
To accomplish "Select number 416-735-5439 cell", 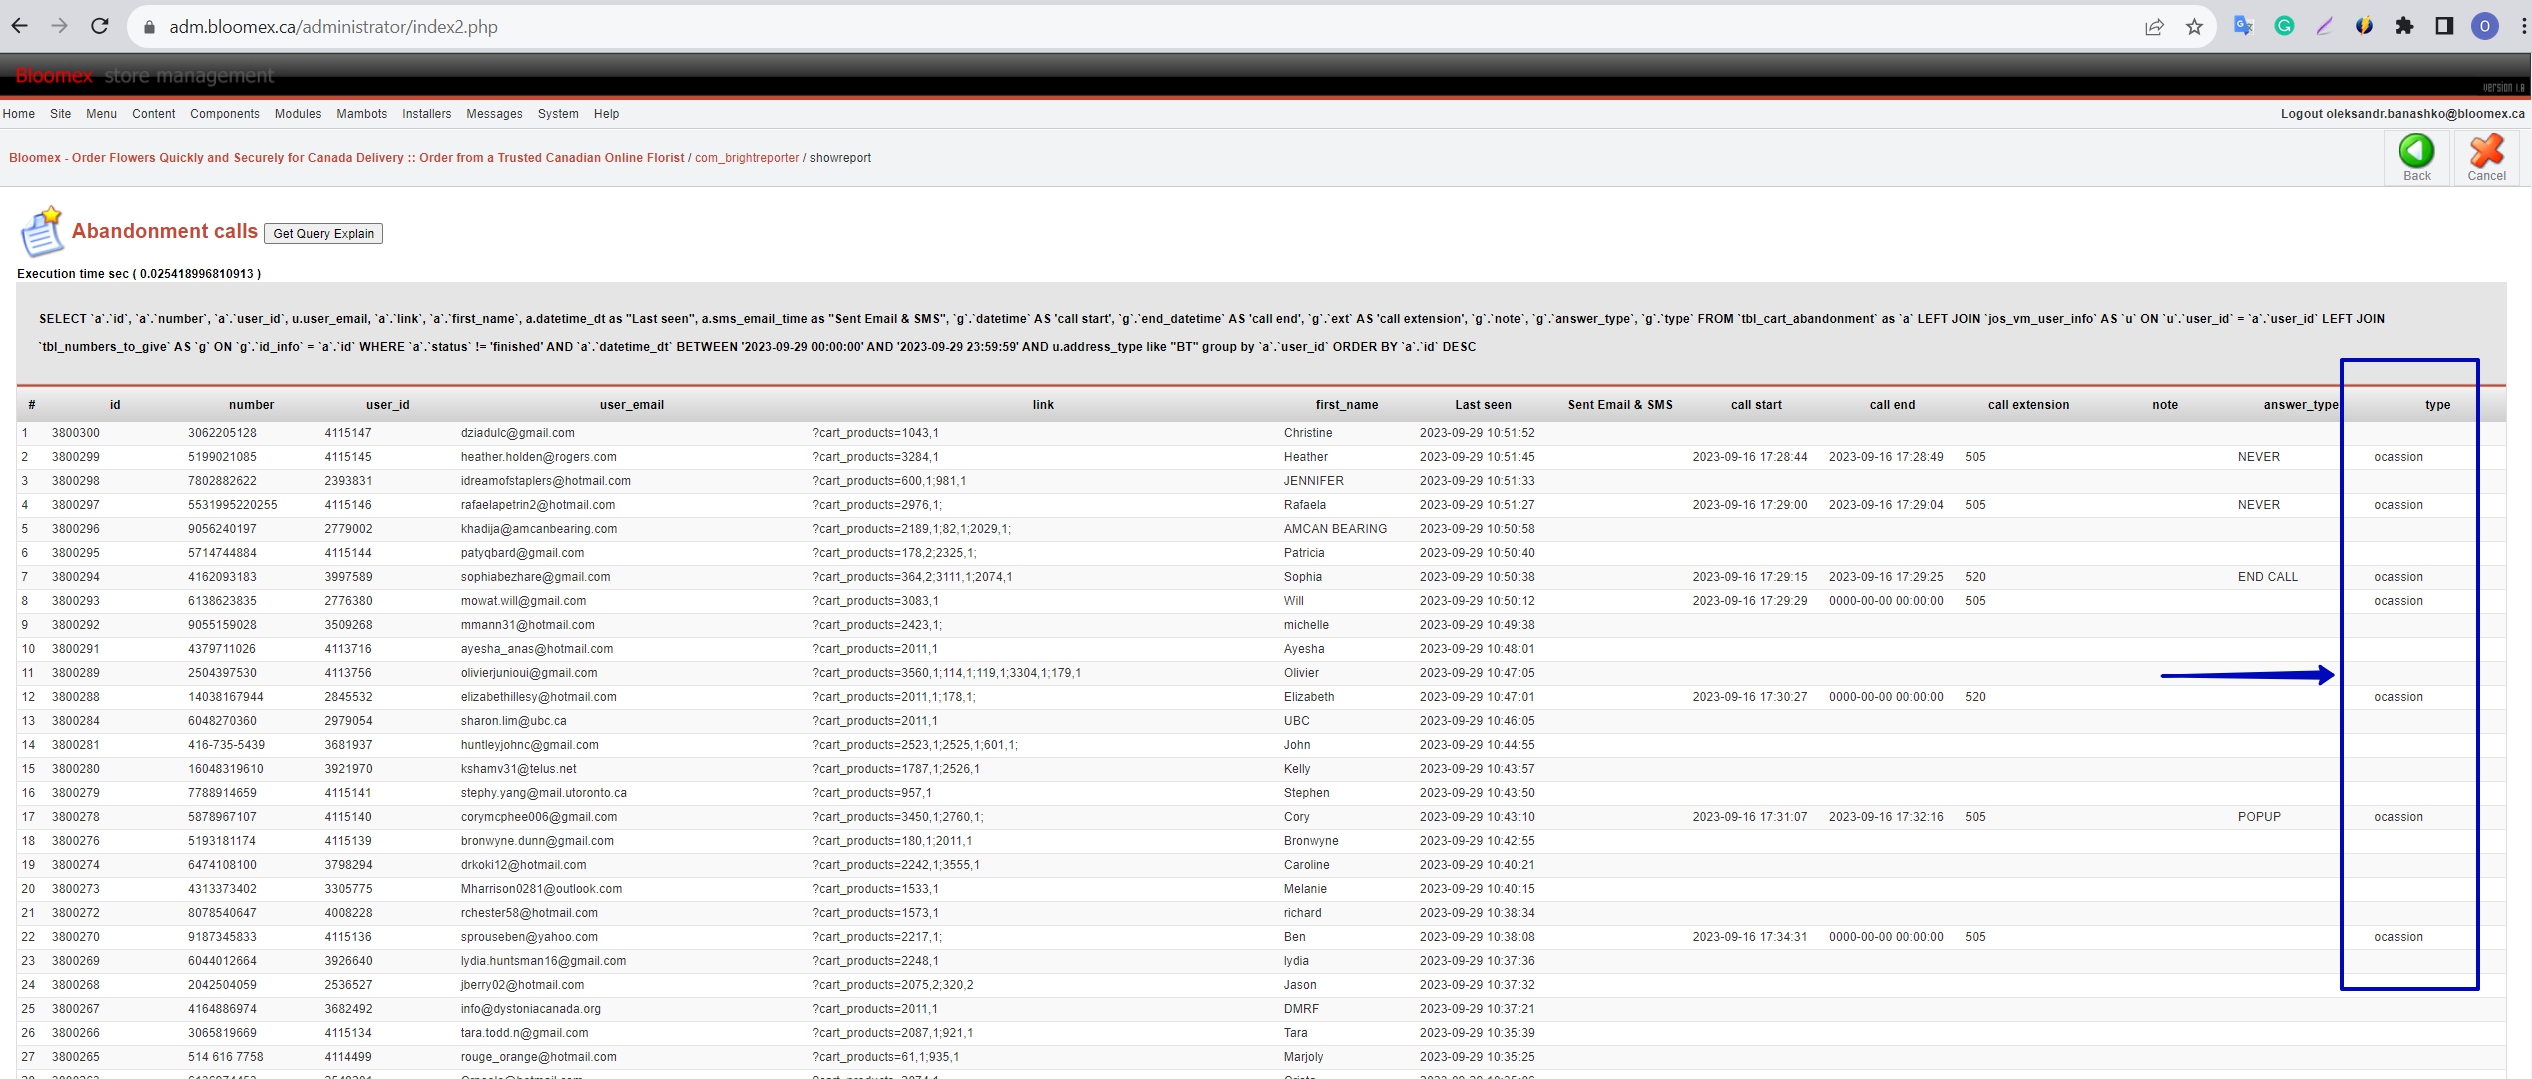I will pyautogui.click(x=226, y=745).
